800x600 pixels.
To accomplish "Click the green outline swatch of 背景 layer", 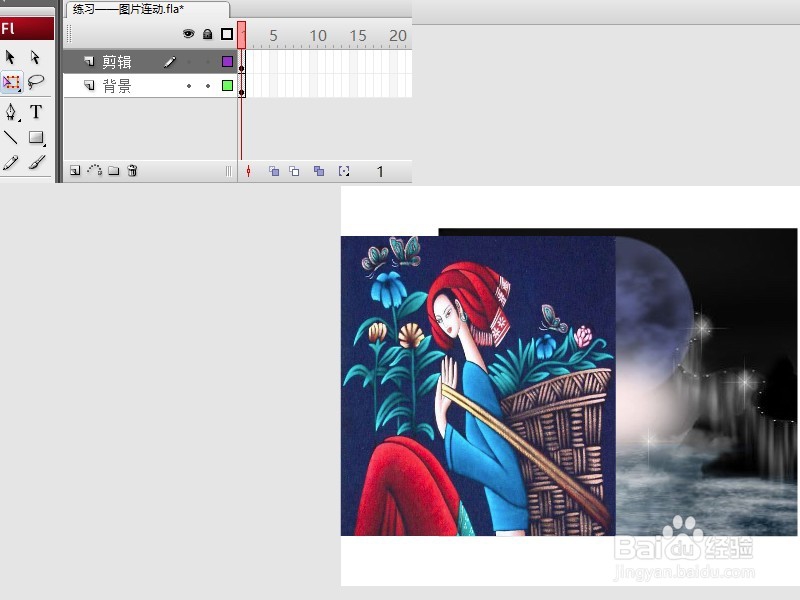I will (228, 85).
